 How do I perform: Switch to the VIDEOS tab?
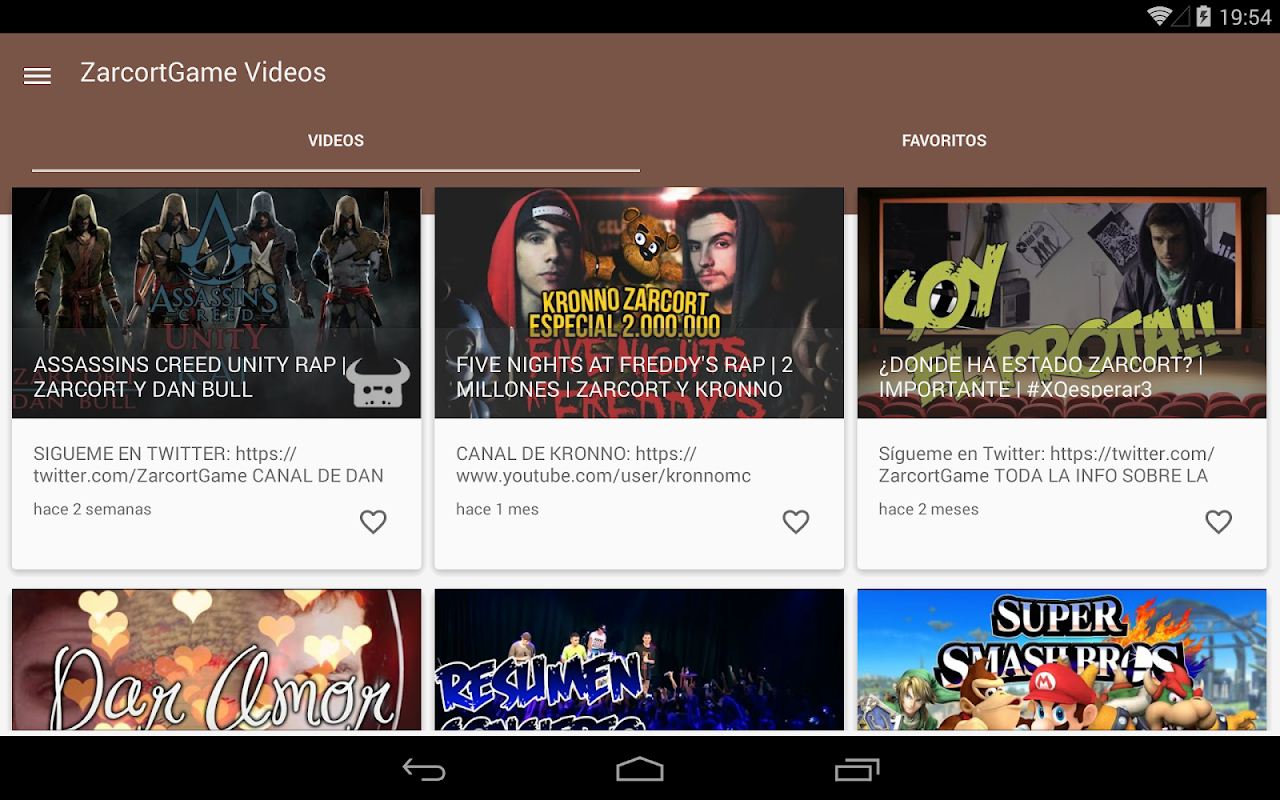tap(336, 141)
